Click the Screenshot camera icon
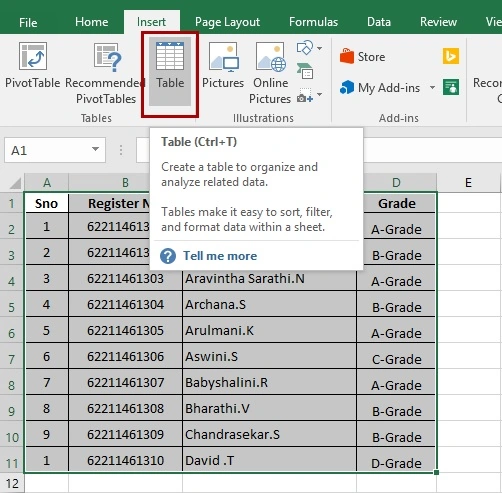Screen dimensions: 502x493 pyautogui.click(x=305, y=95)
